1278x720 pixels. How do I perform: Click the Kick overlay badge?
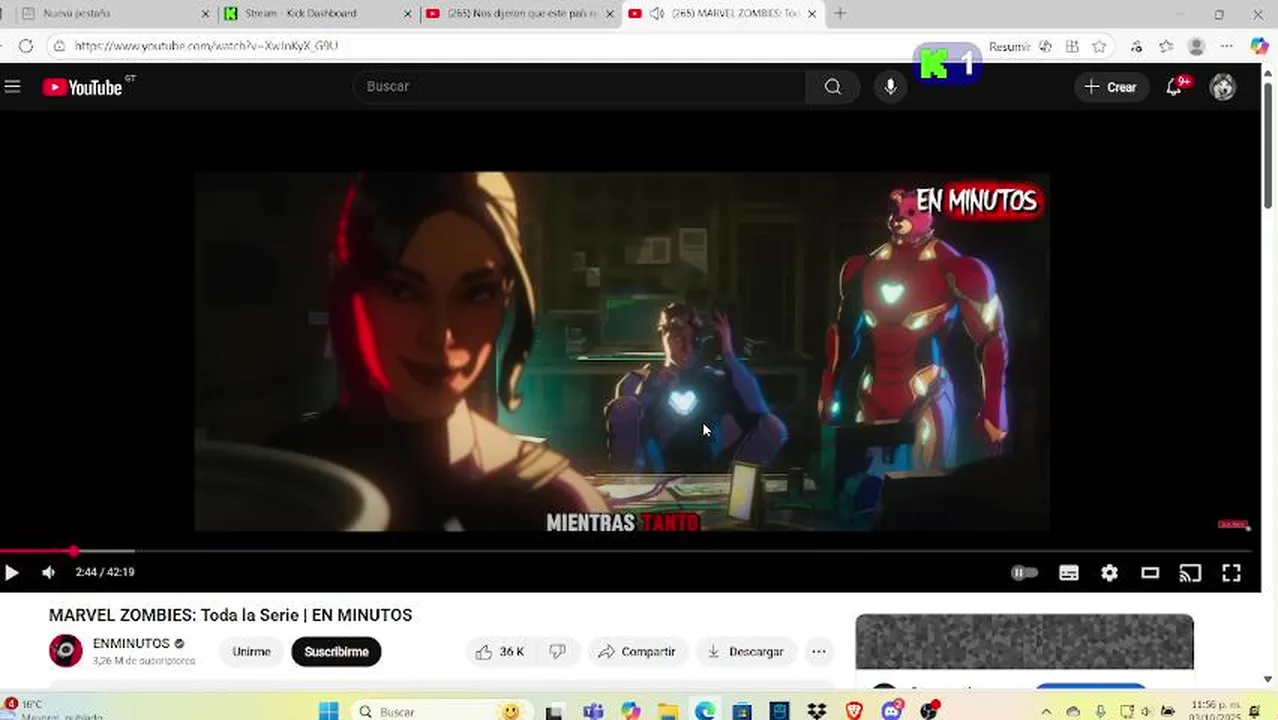pos(947,65)
